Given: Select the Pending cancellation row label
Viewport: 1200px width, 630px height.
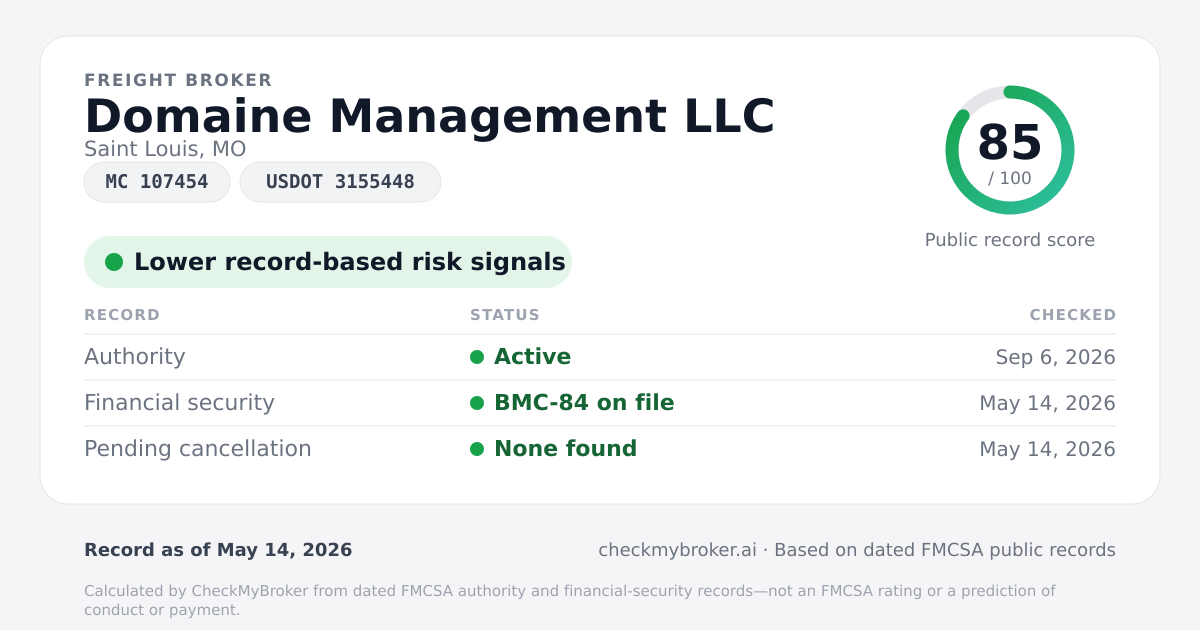Looking at the screenshot, I should (x=198, y=449).
